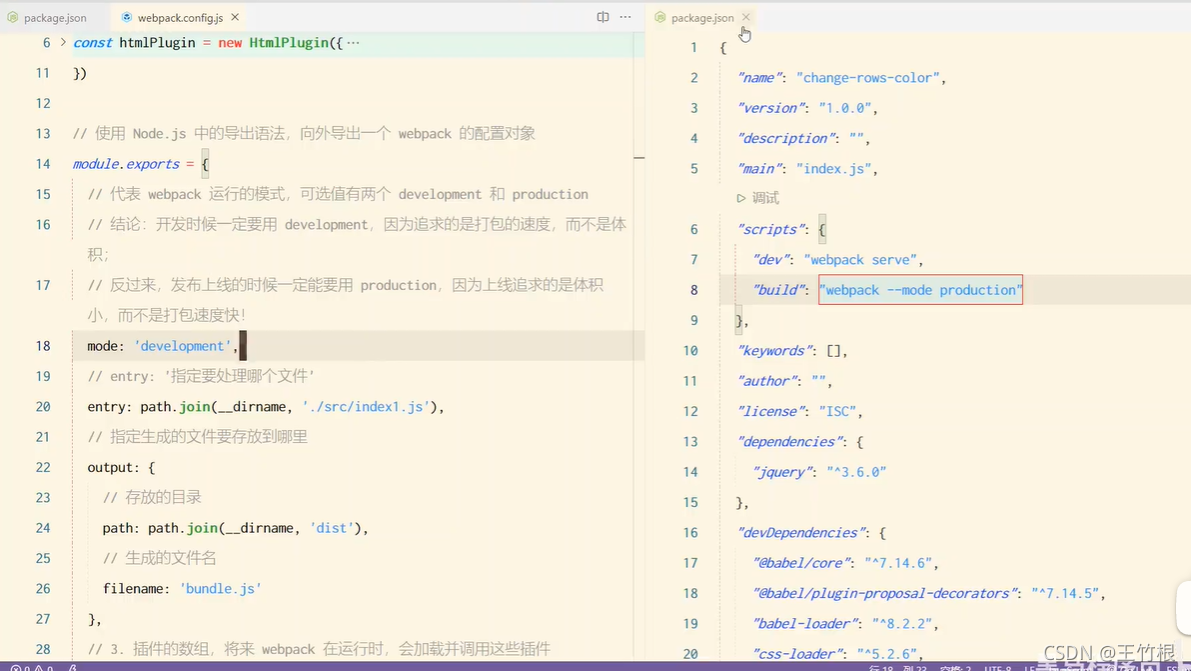Click line number 8 in the right editor

[694, 290]
